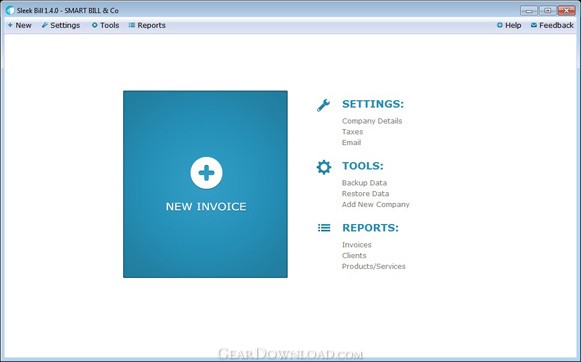581x362 pixels.
Task: Open the Feedback menu item
Action: tap(552, 25)
